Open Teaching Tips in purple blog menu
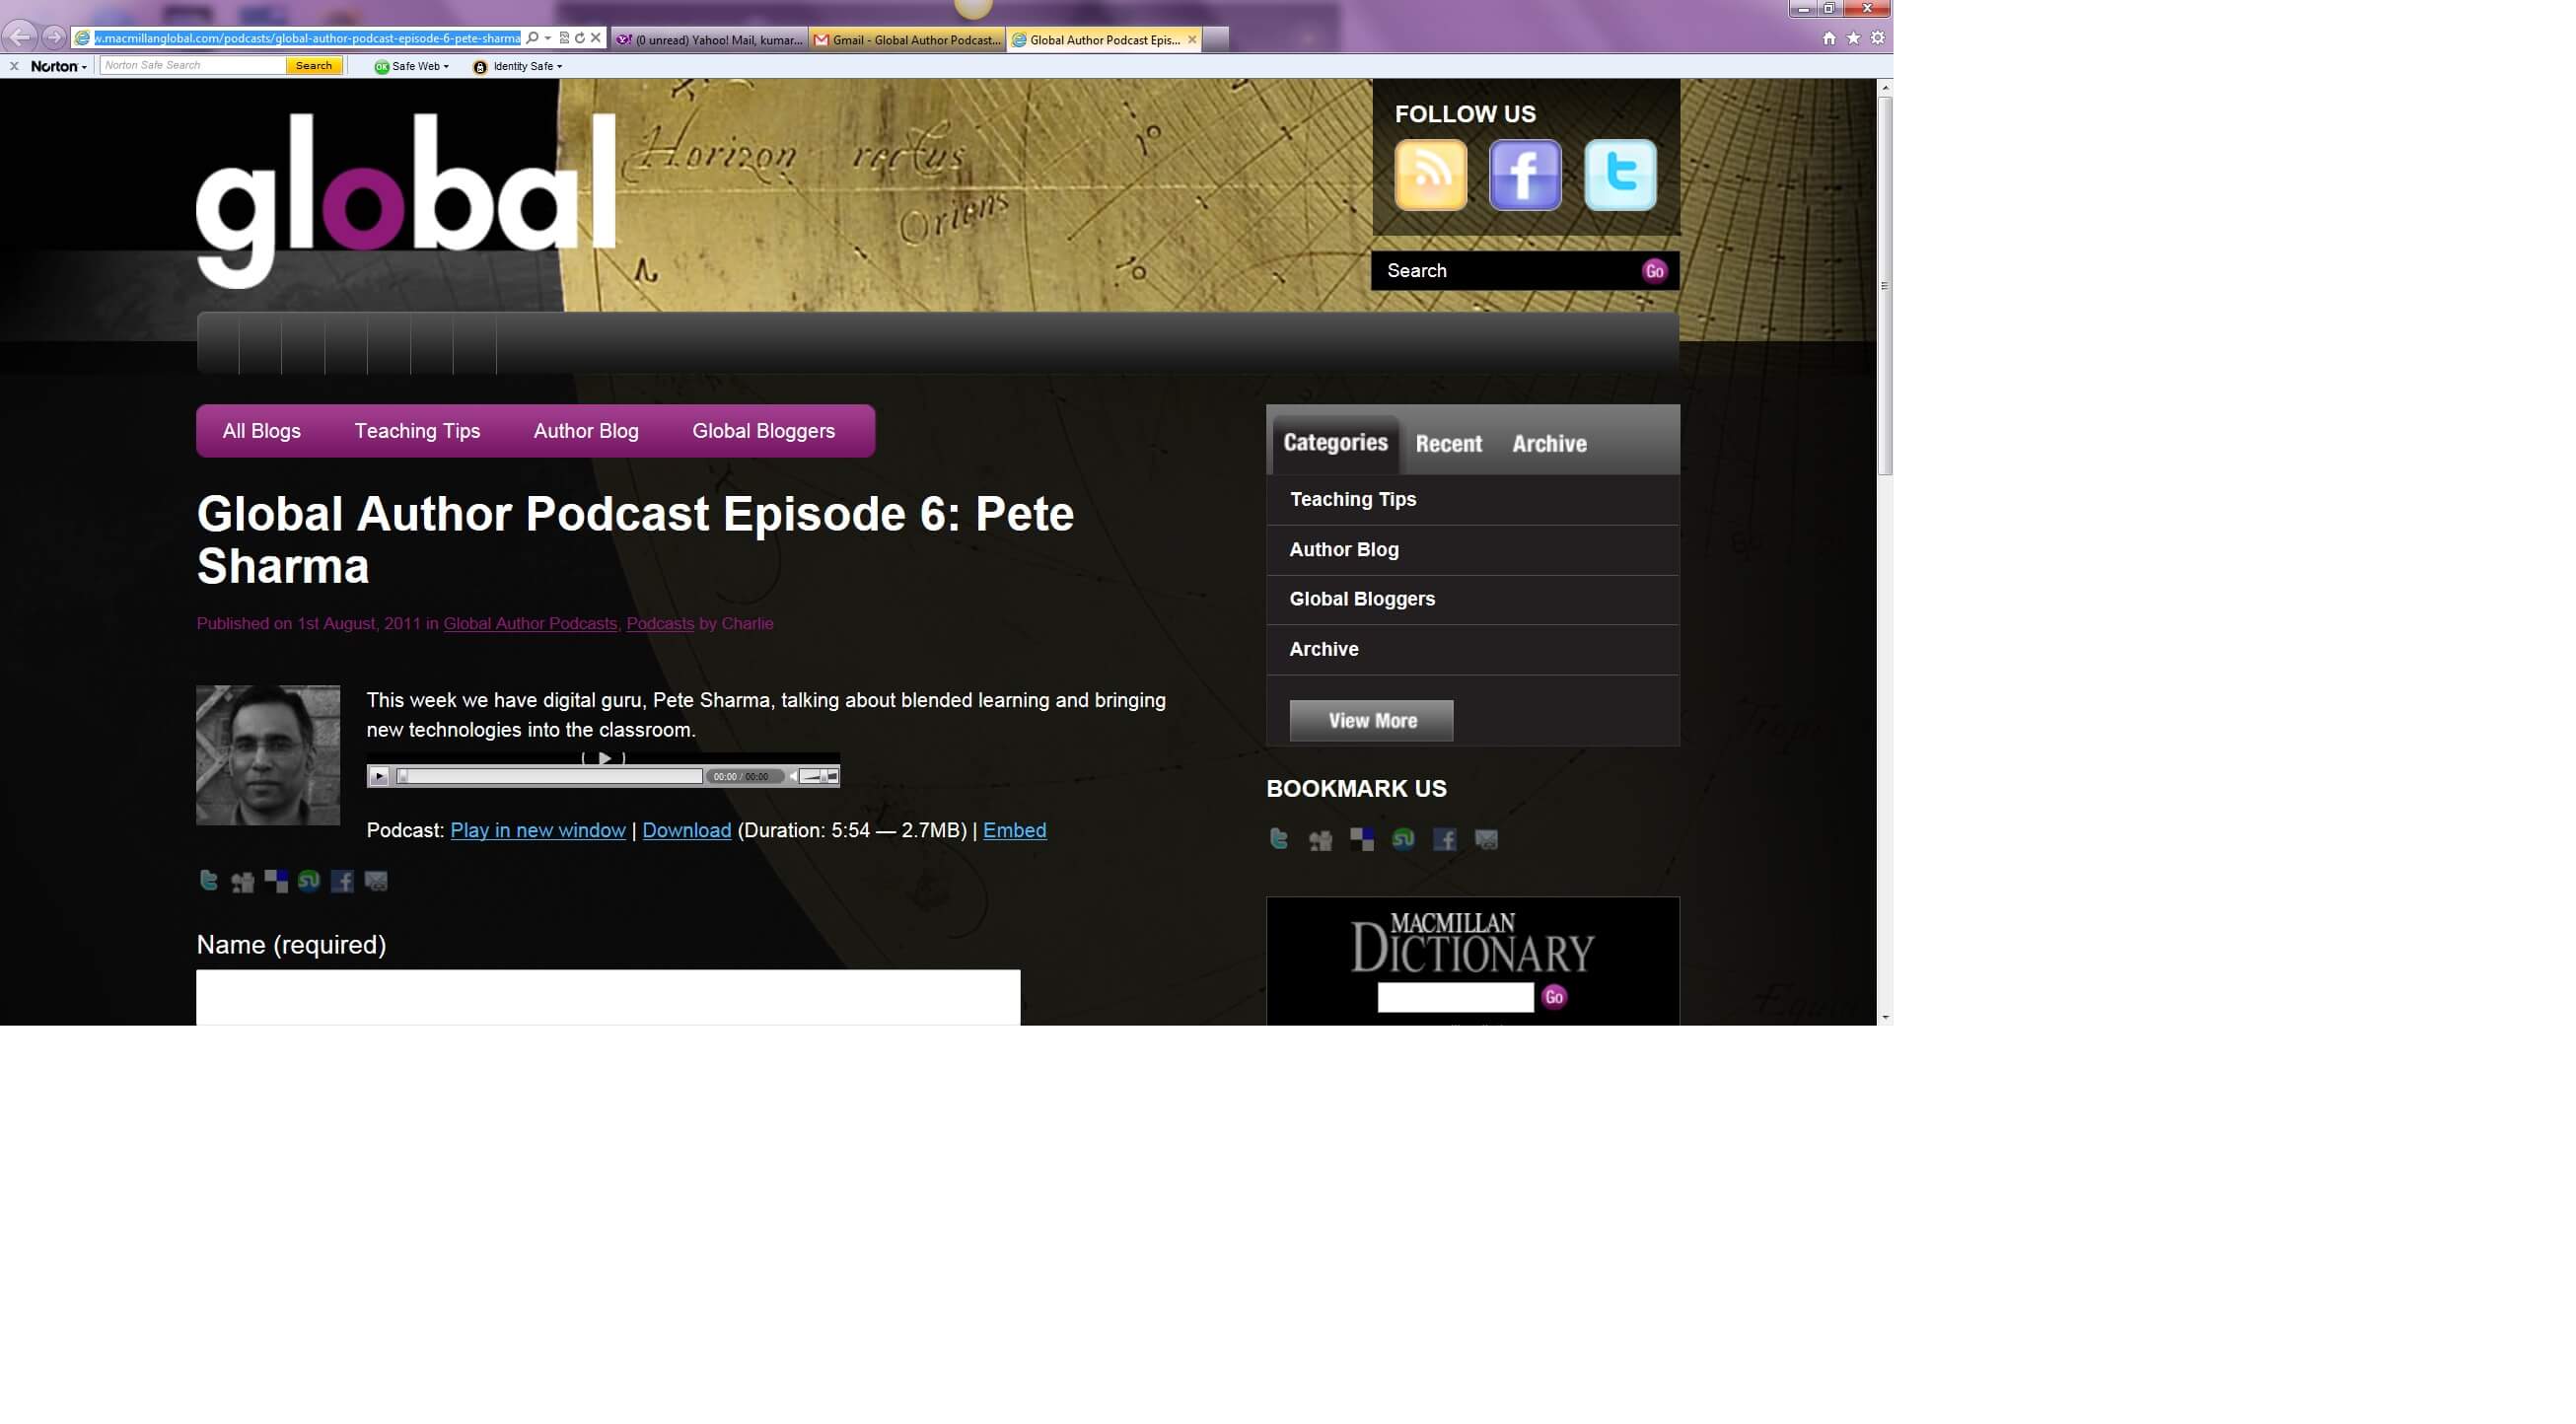 pos(417,431)
